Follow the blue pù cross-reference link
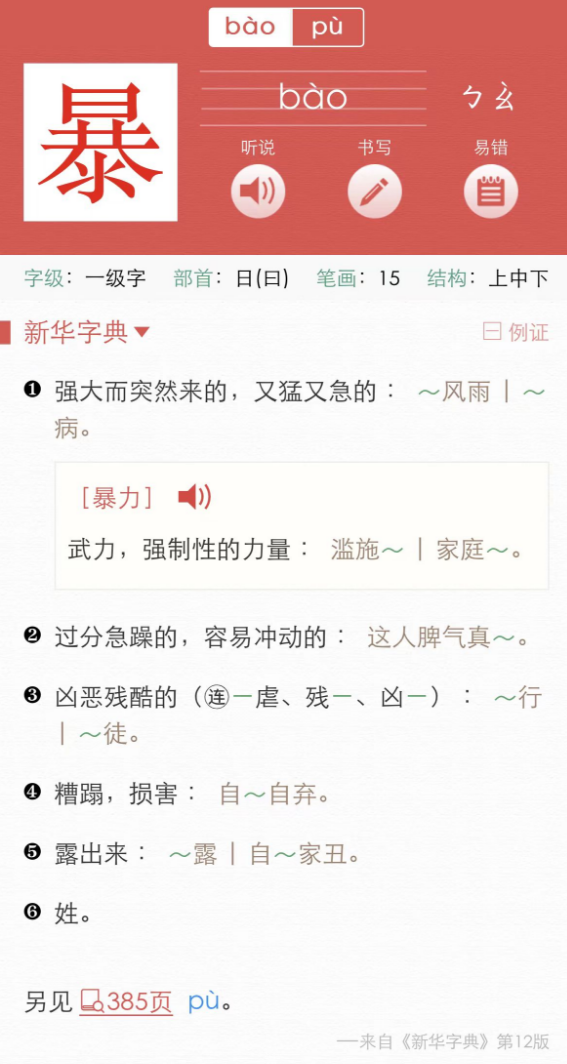This screenshot has width=567, height=1064. [203, 1002]
